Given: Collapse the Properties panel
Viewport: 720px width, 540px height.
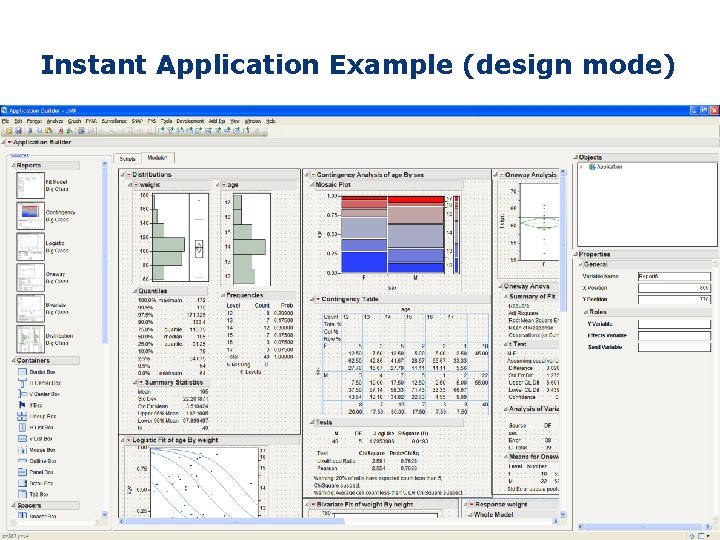Looking at the screenshot, I should click(576, 254).
